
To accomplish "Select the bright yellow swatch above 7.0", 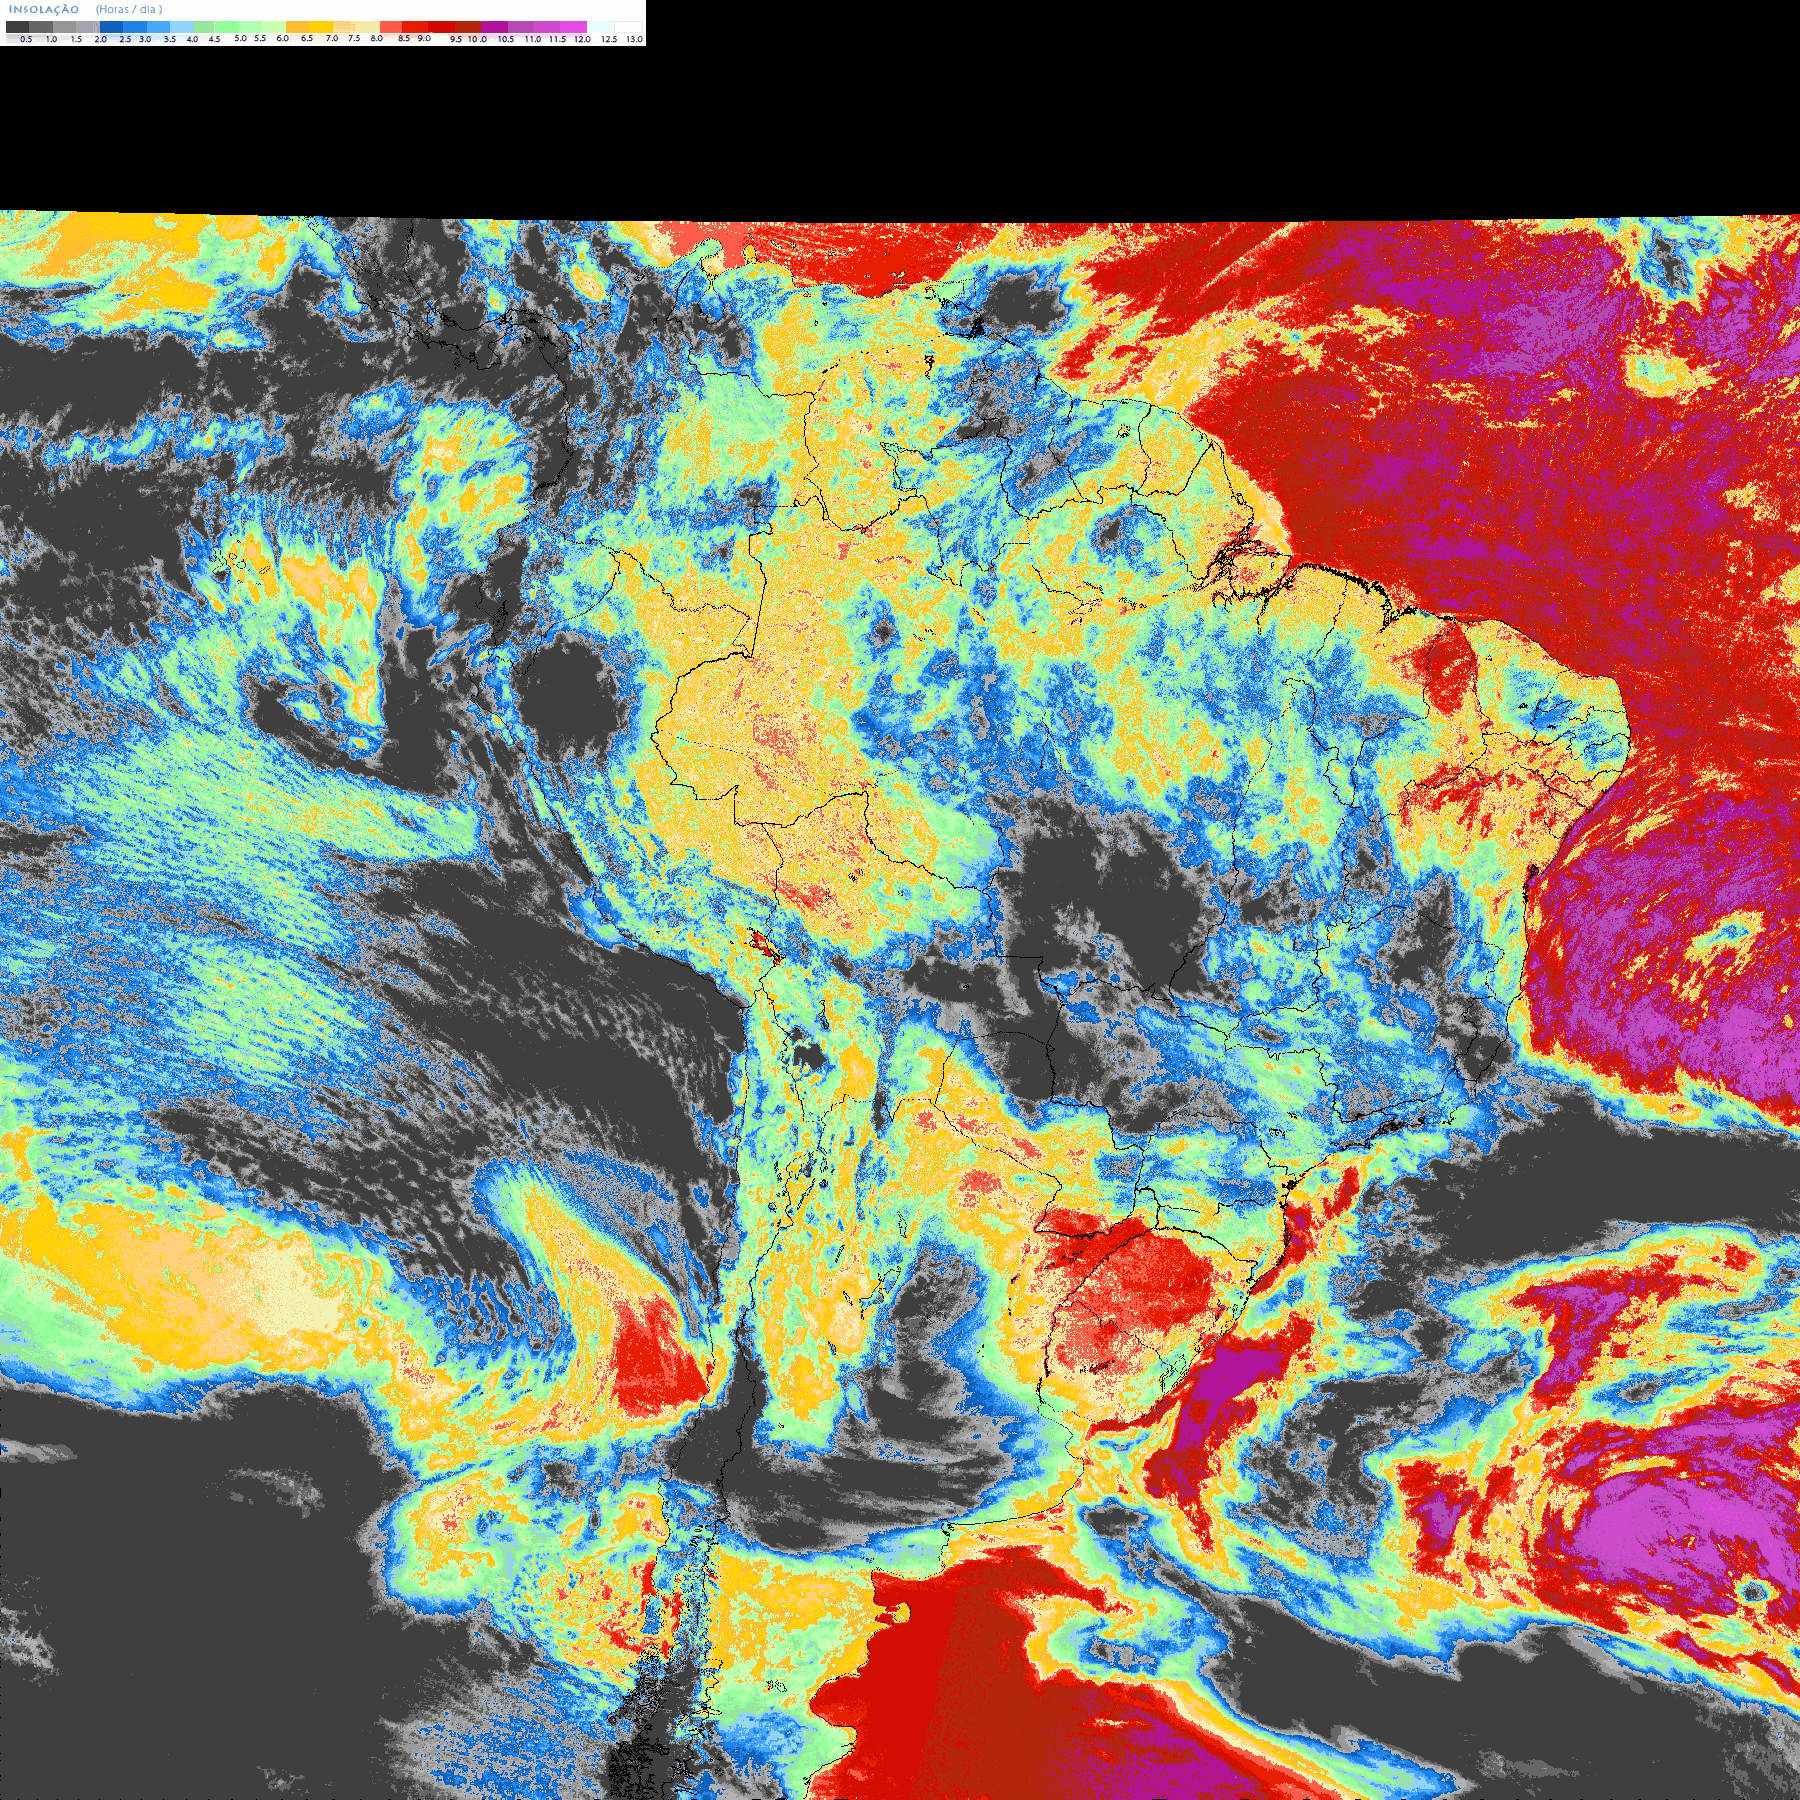I will pos(321,27).
